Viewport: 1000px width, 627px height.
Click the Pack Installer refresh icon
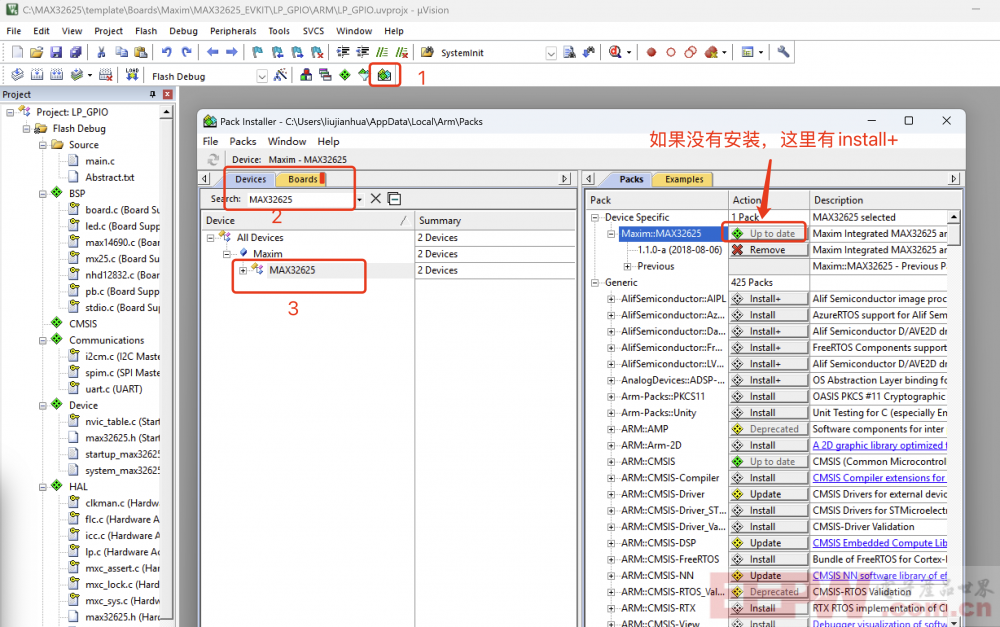pos(213,159)
